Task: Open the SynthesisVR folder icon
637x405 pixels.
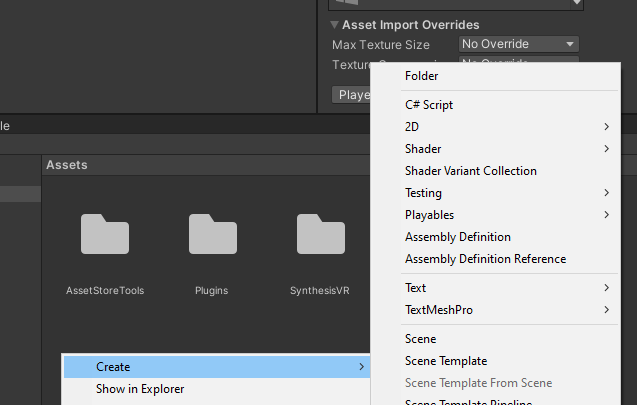Action: (321, 234)
